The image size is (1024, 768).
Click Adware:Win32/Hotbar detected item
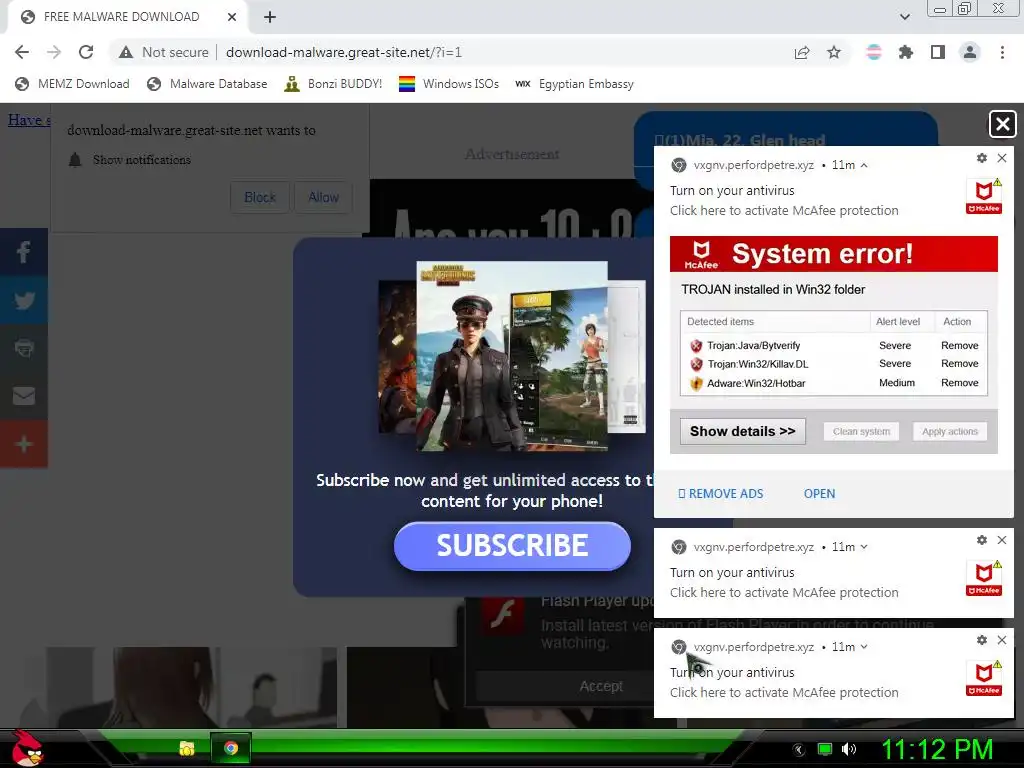tap(756, 383)
